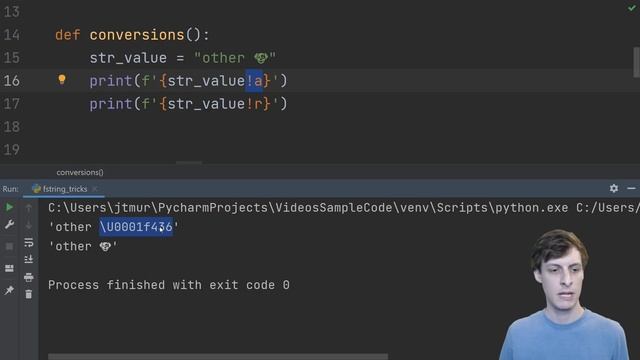Screen dimensions: 640x360
Task: Click 'str_value' on line 15
Action: (x=128, y=58)
